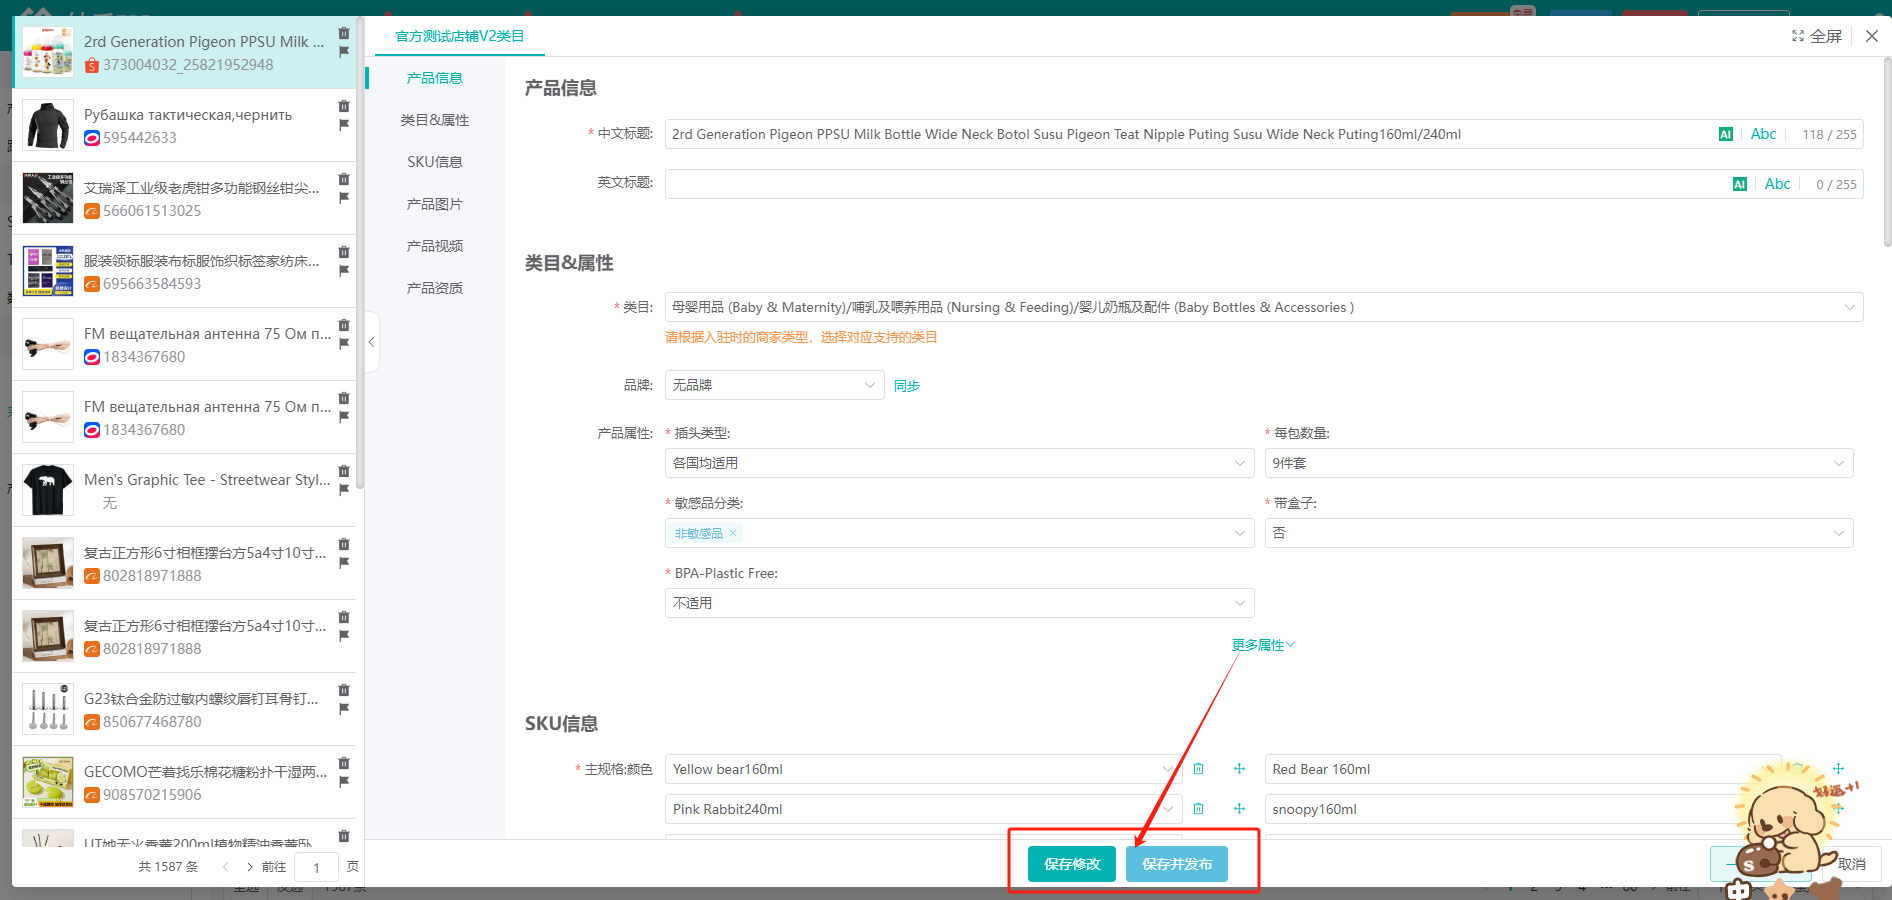
Task: Click 保存修改 button
Action: click(1071, 864)
